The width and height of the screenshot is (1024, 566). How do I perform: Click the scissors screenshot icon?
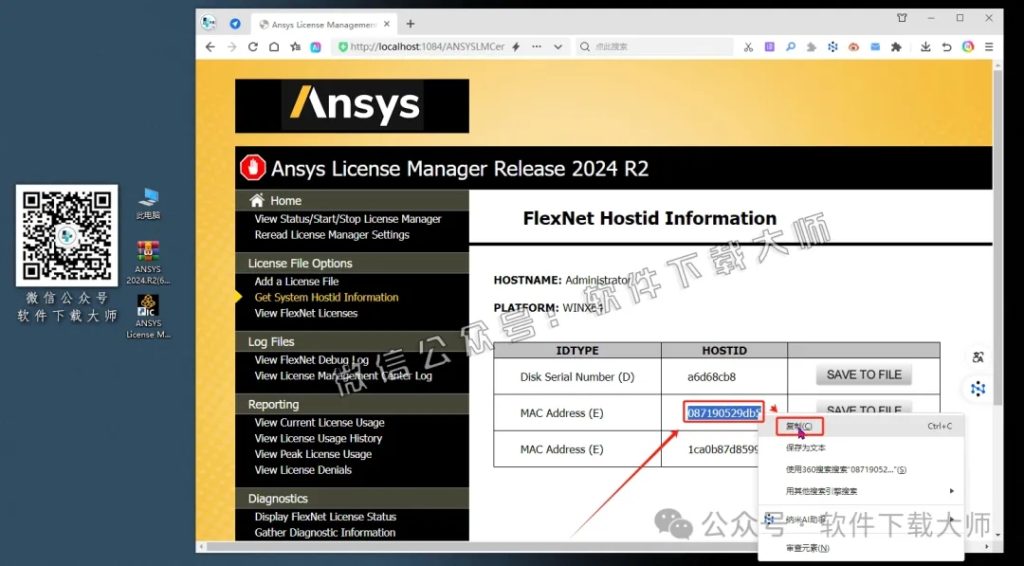pyautogui.click(x=748, y=47)
